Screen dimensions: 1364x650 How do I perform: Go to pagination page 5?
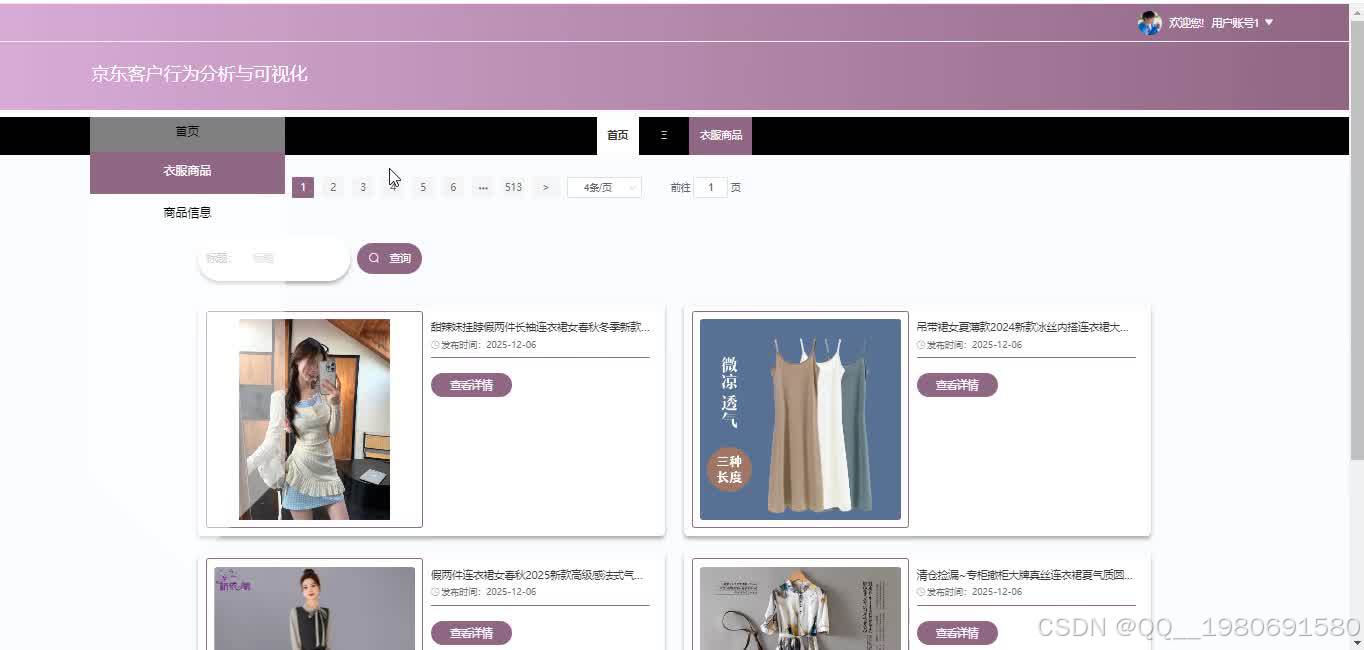[423, 187]
